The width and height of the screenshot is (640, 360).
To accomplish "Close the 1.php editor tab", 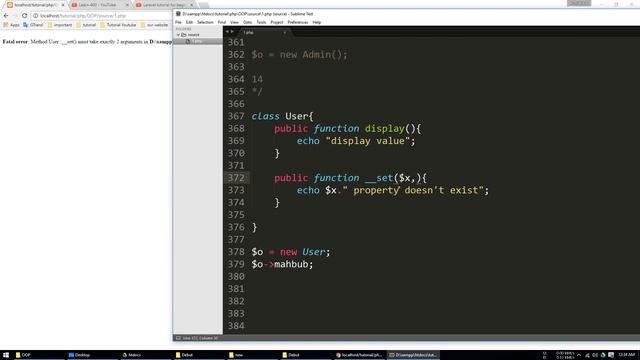I will pyautogui.click(x=284, y=32).
